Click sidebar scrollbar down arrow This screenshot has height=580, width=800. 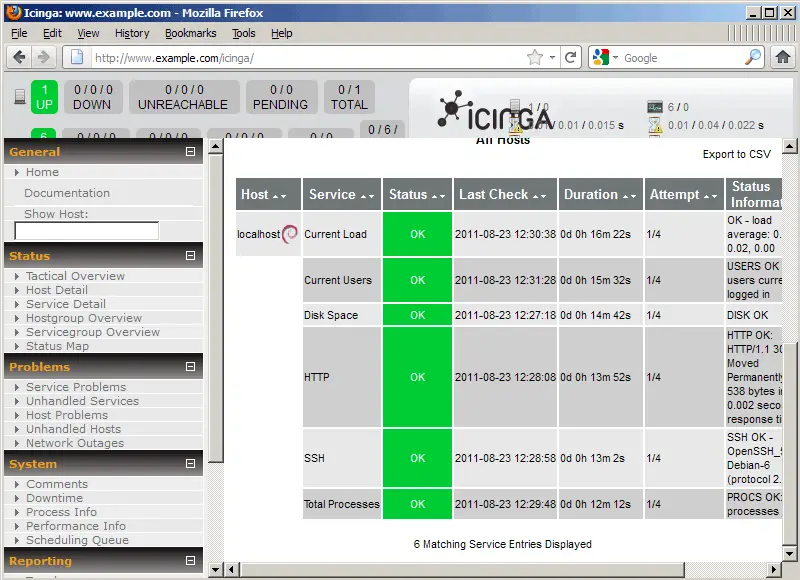pyautogui.click(x=215, y=569)
